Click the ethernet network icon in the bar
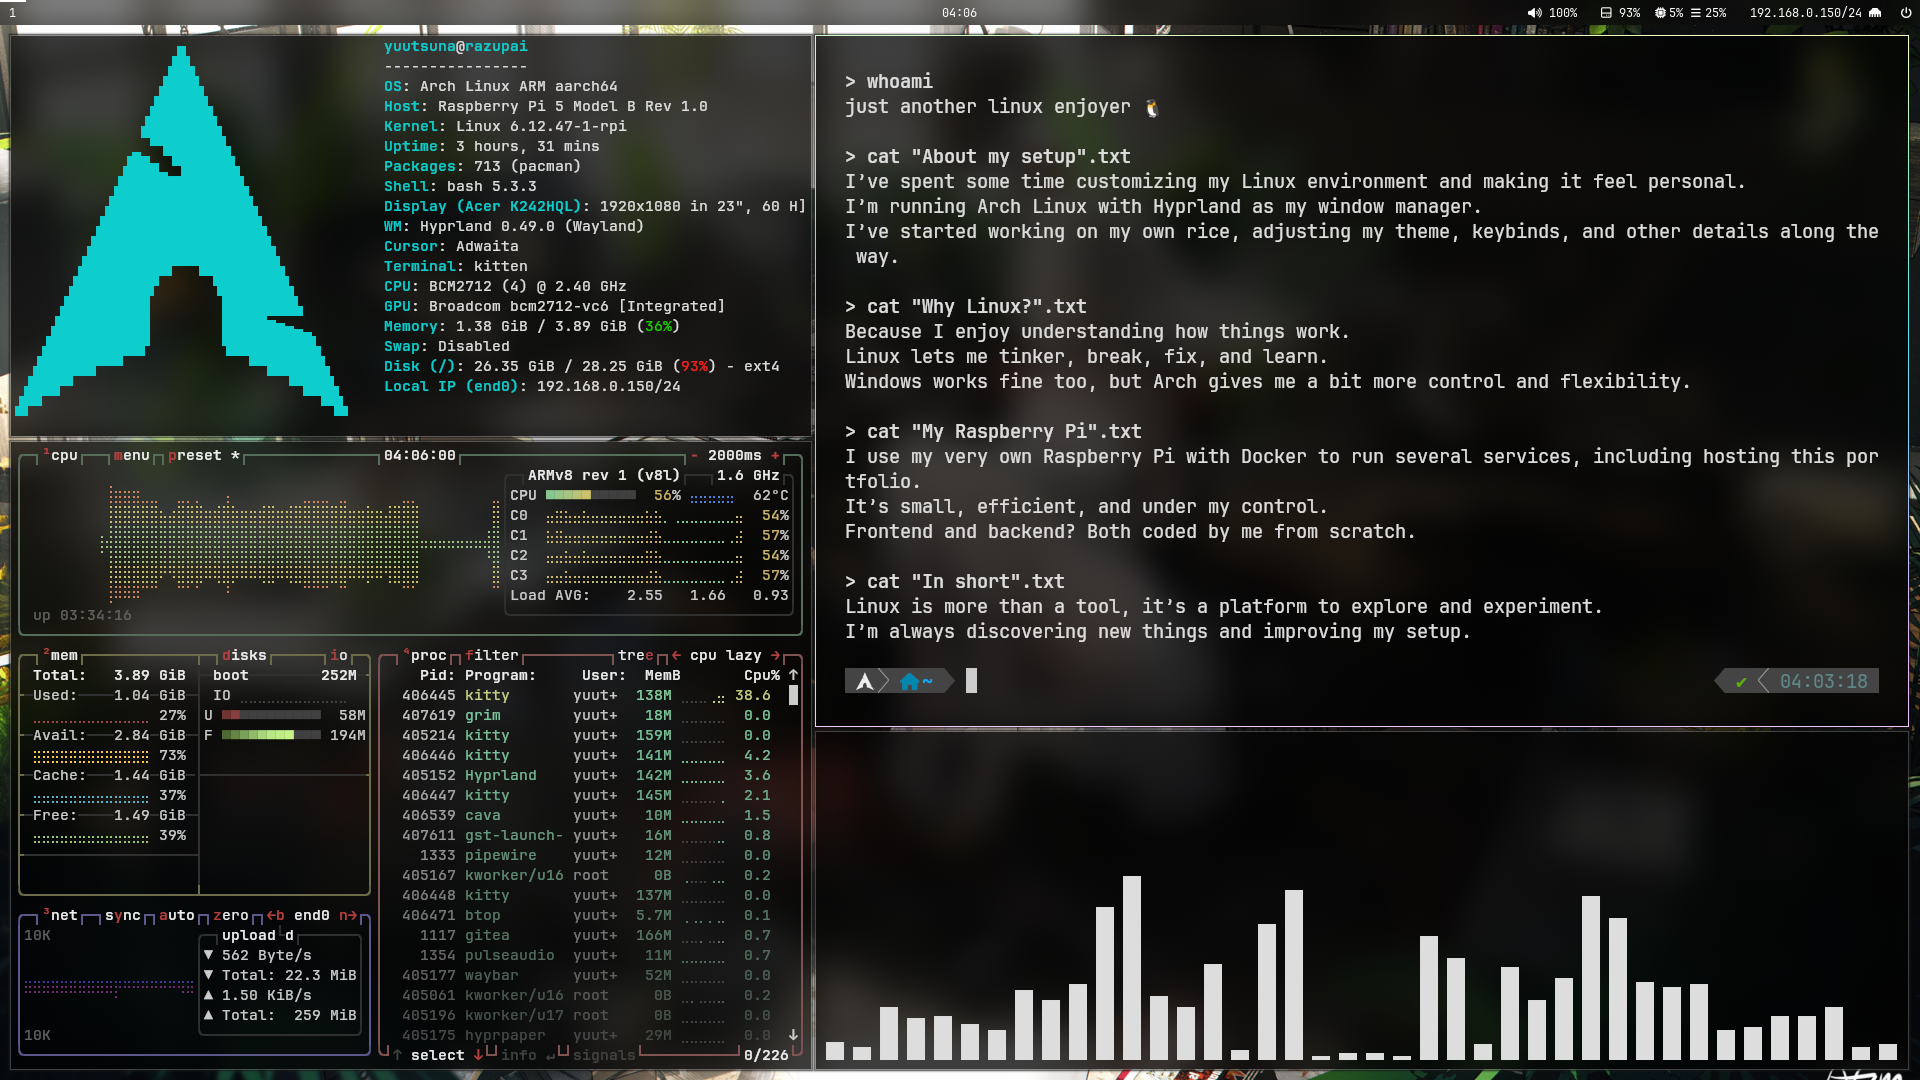 [1875, 13]
